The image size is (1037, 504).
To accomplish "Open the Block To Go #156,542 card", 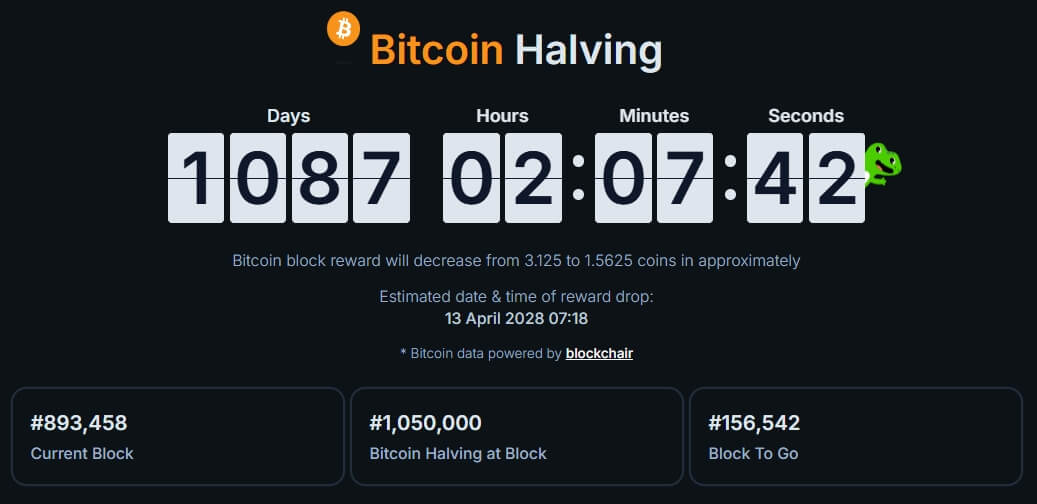I will pos(855,437).
